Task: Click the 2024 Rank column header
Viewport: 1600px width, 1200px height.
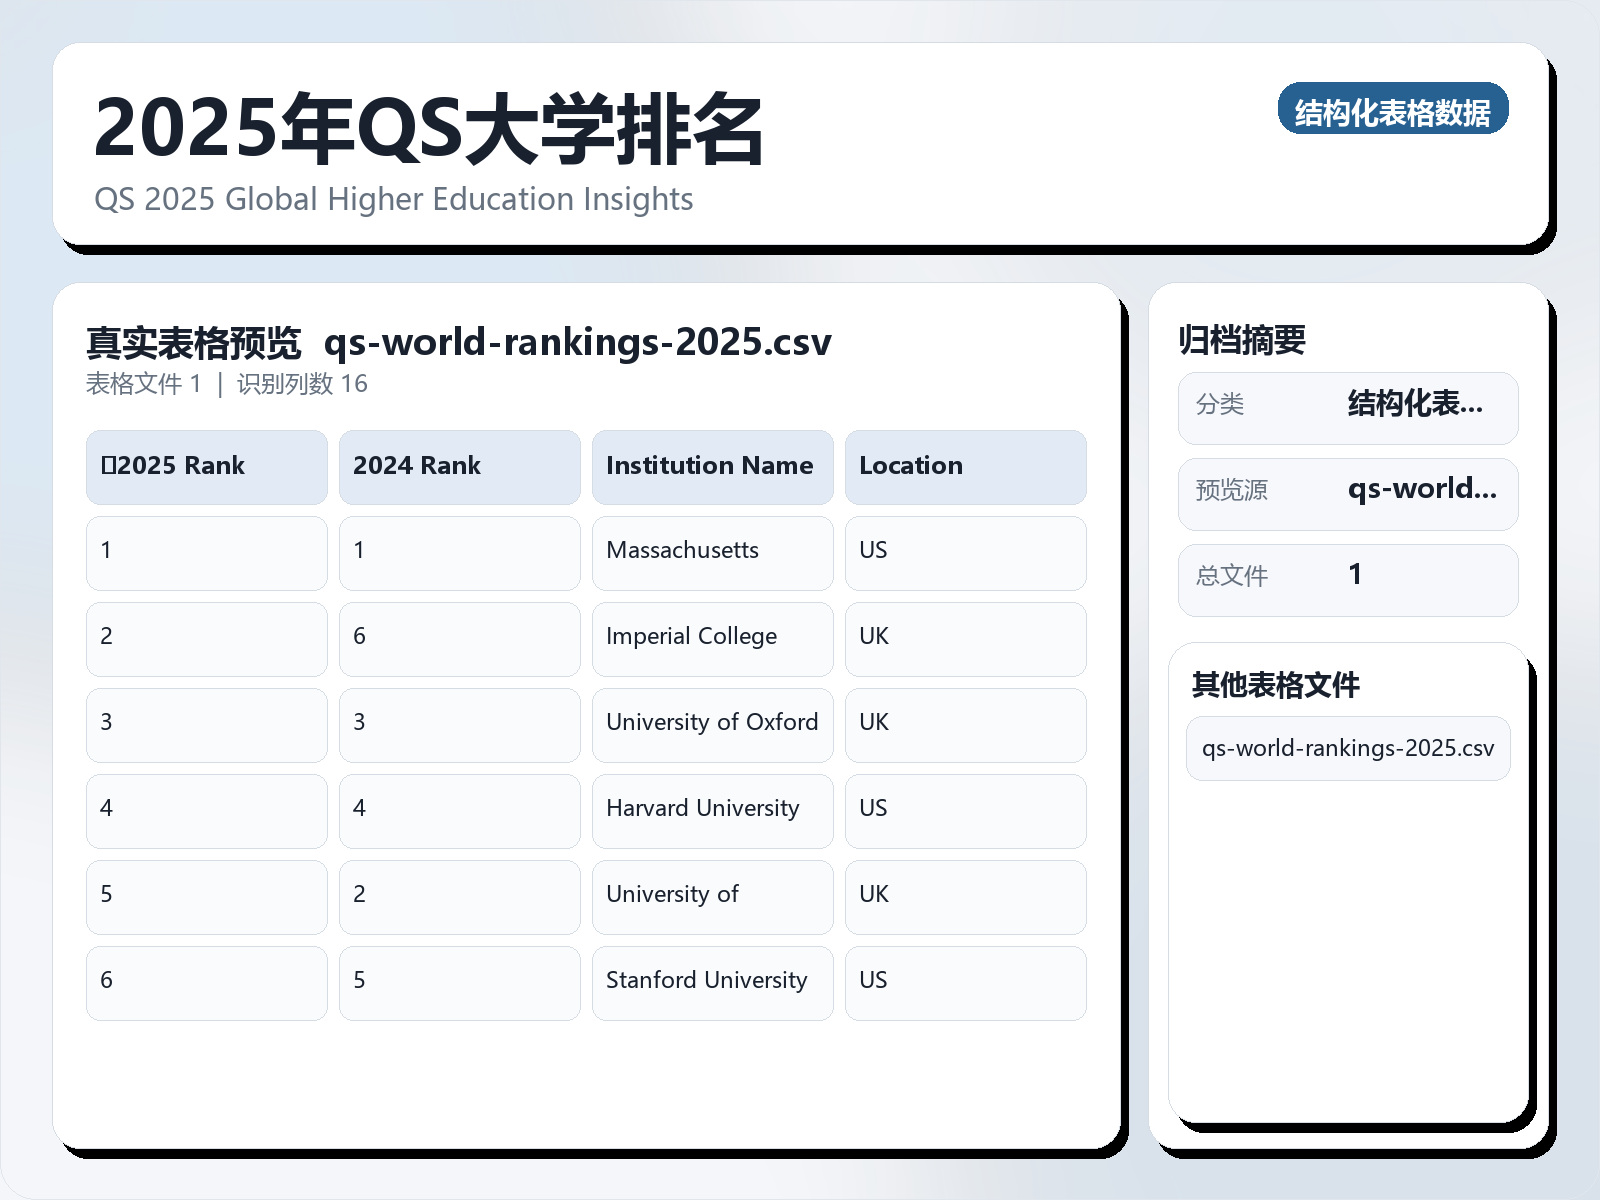Action: pyautogui.click(x=459, y=466)
